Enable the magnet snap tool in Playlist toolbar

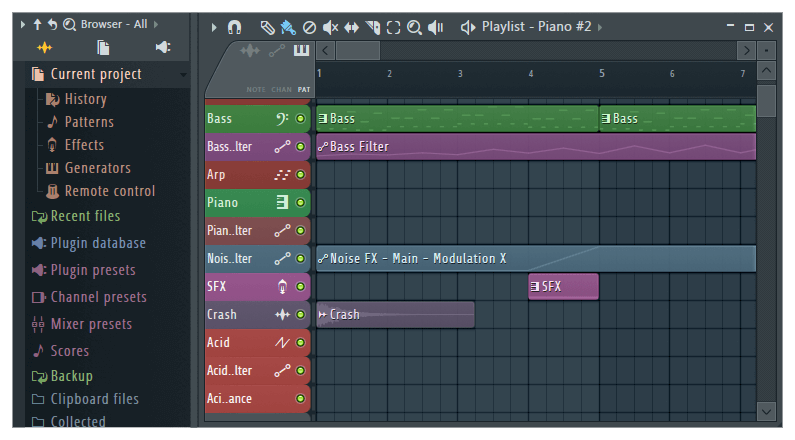point(234,27)
